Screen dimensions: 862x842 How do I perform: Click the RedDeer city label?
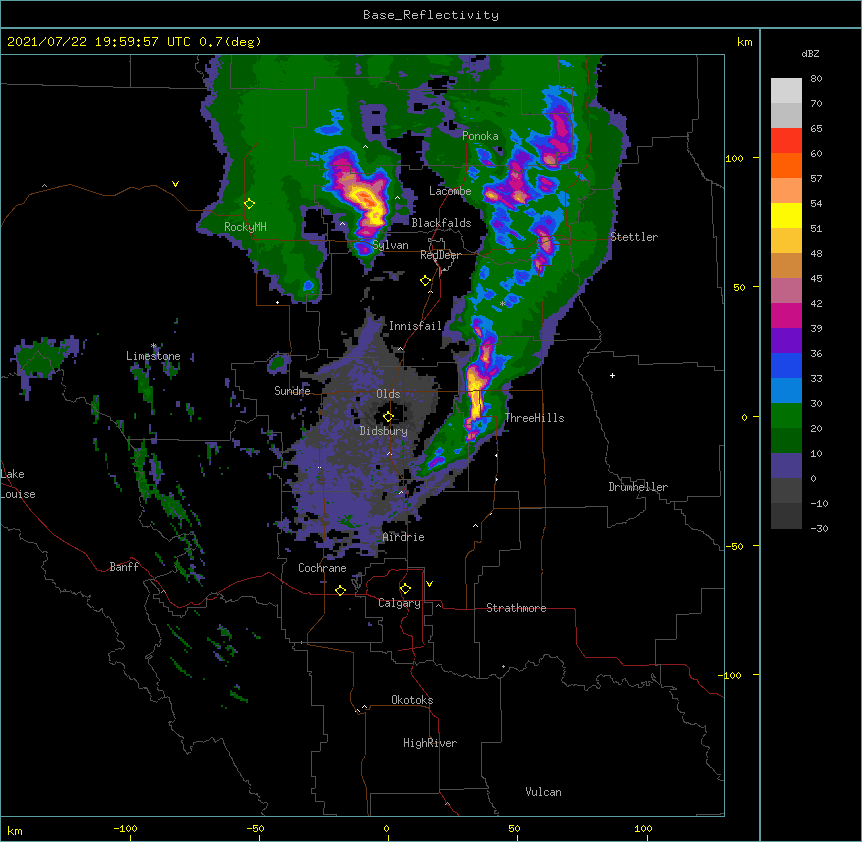(440, 255)
